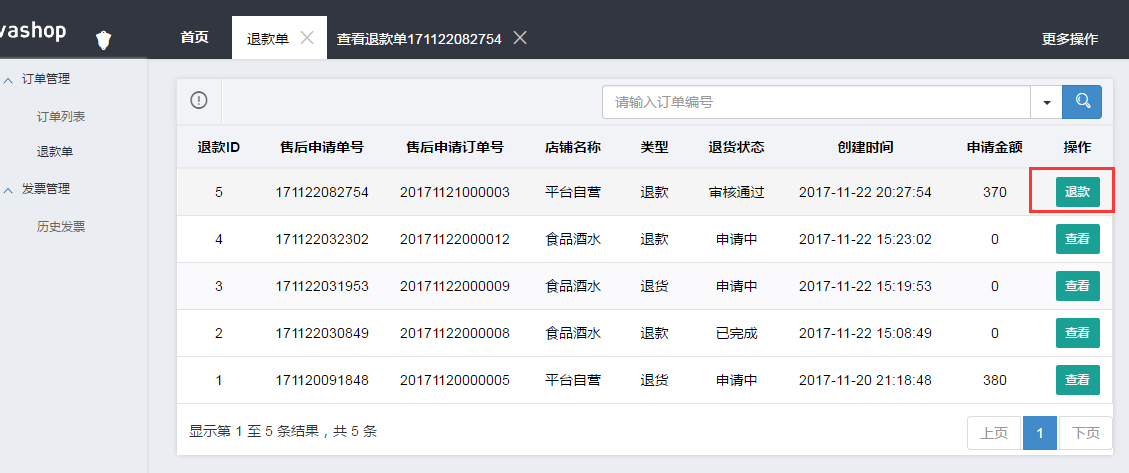Viewport: 1129px width, 473px height.
Task: Open 更多操作 menu
Action: point(1070,39)
